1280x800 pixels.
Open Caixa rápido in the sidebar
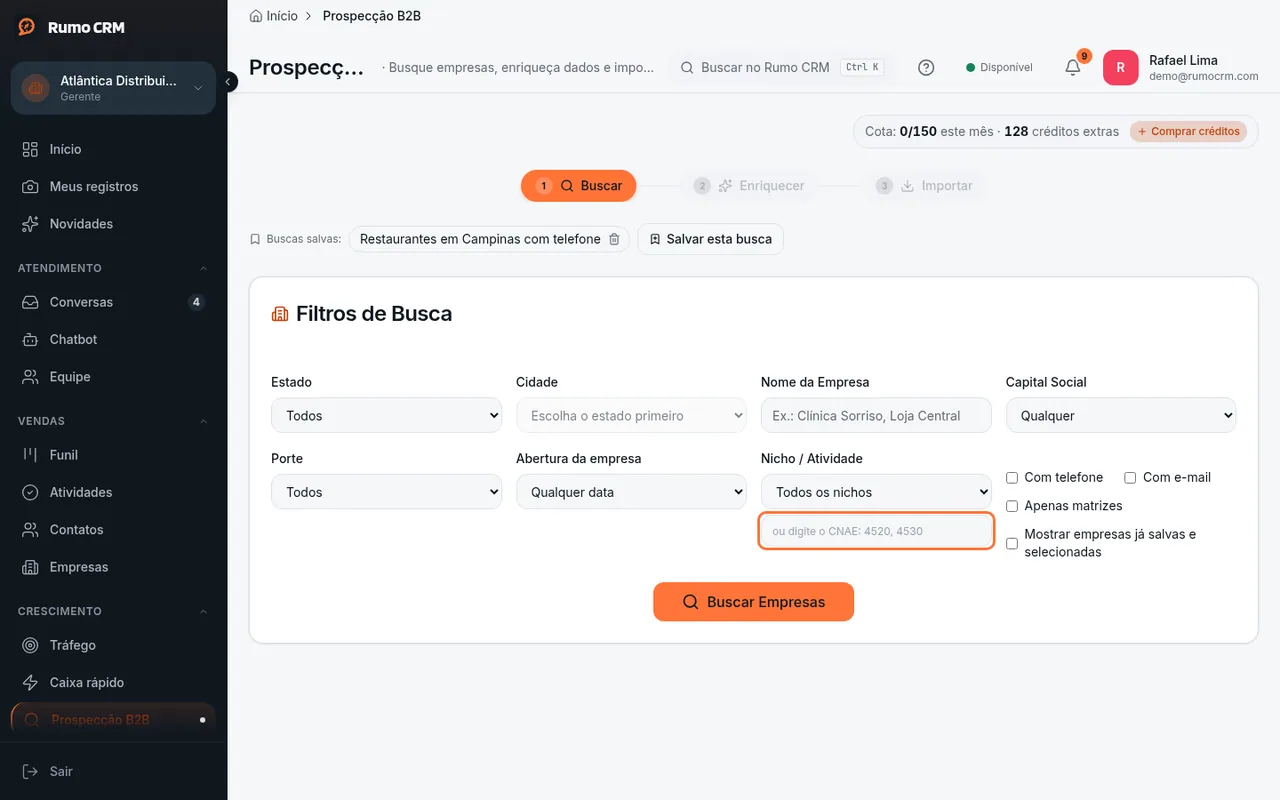pos(113,683)
